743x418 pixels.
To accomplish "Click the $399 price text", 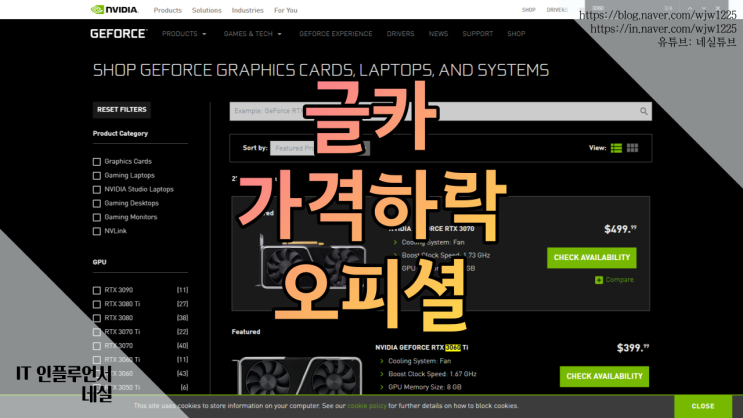I will 633,348.
